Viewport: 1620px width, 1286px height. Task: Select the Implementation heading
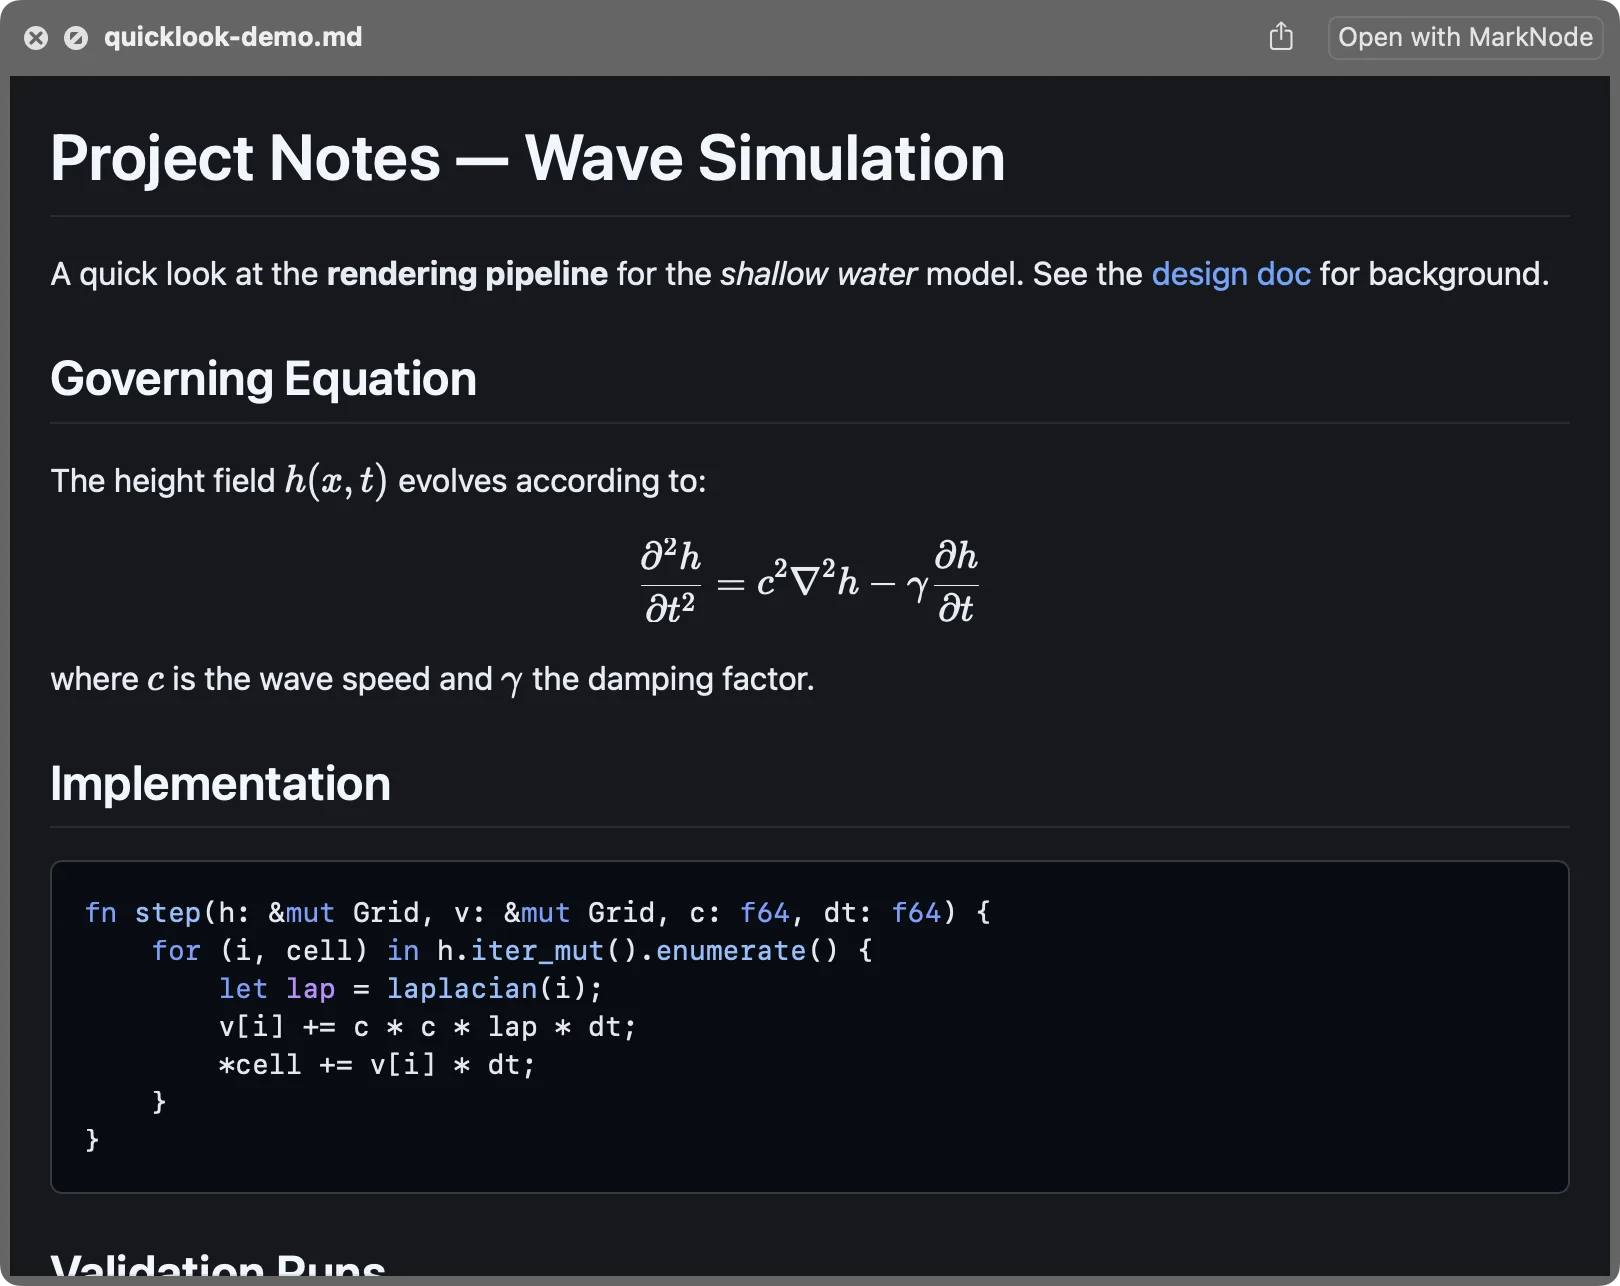pyautogui.click(x=221, y=783)
